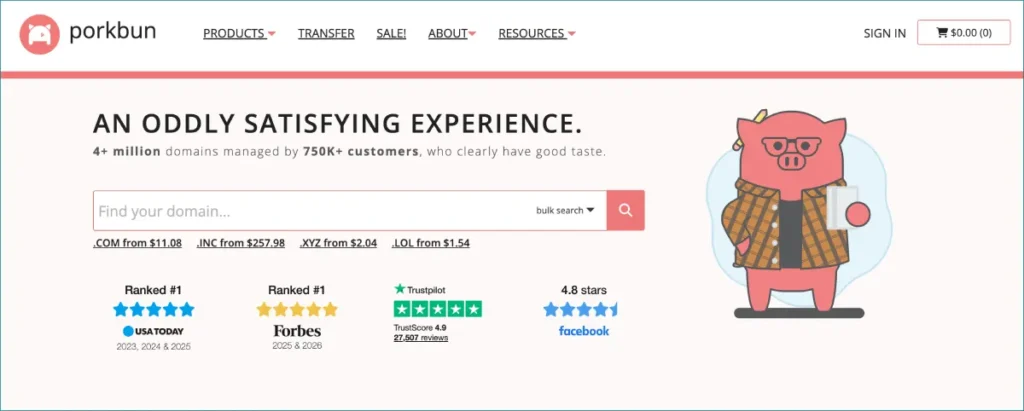Image resolution: width=1024 pixels, height=411 pixels.
Task: Open the RESOURCES dropdown menu
Action: pyautogui.click(x=537, y=33)
